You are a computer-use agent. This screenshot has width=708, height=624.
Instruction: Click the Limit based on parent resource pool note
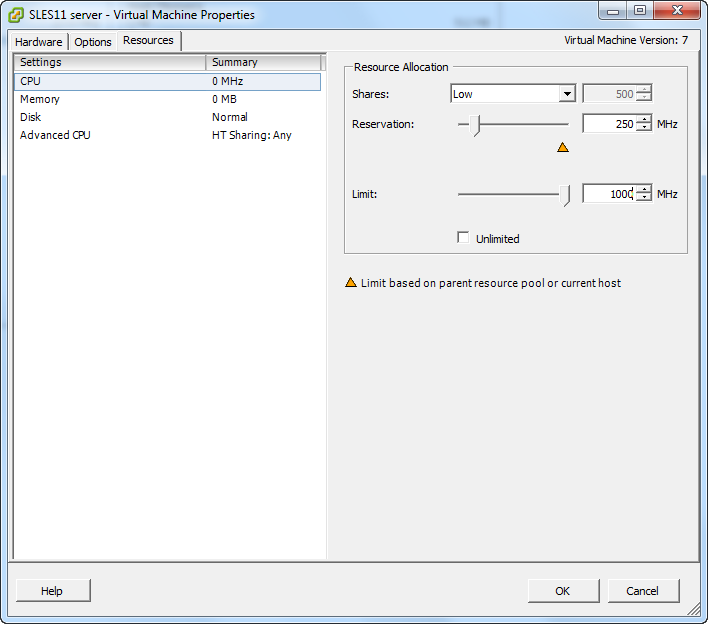(x=491, y=283)
